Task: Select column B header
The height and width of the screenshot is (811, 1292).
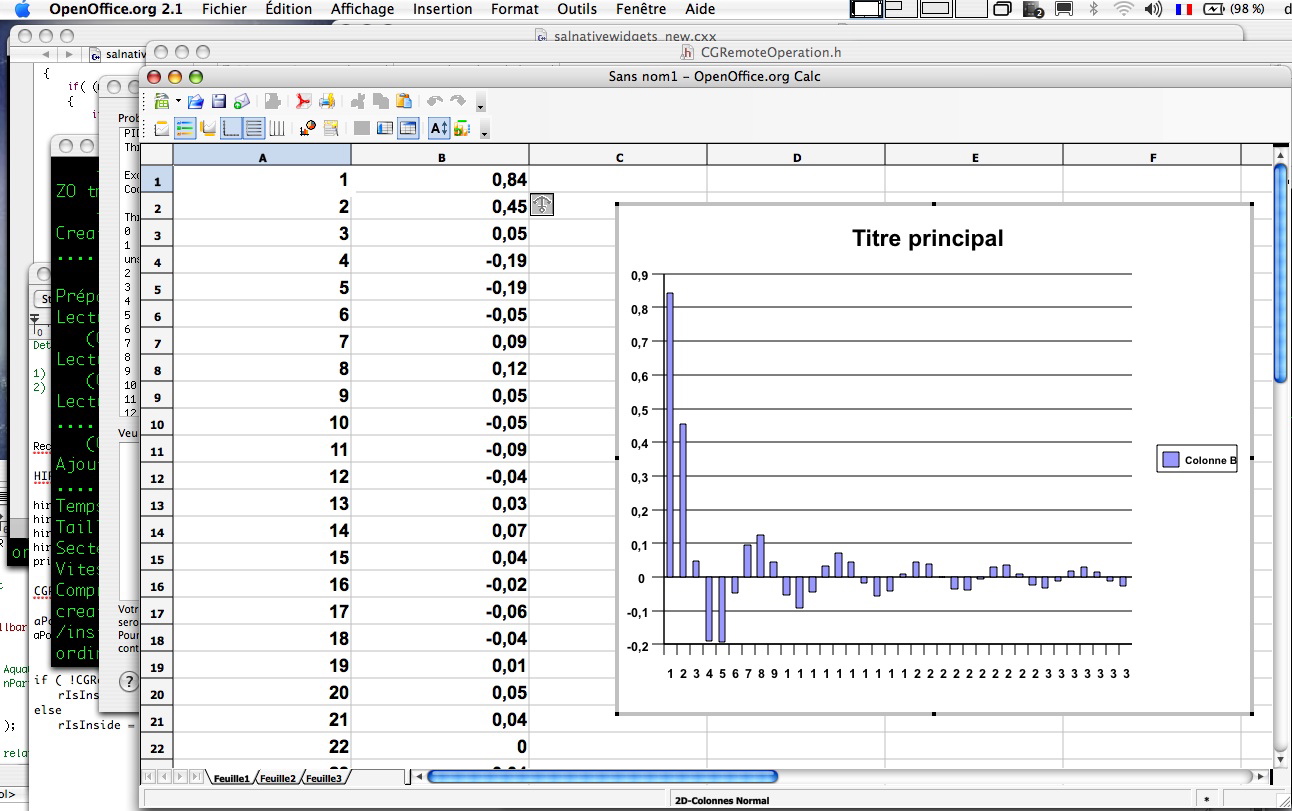Action: click(440, 157)
